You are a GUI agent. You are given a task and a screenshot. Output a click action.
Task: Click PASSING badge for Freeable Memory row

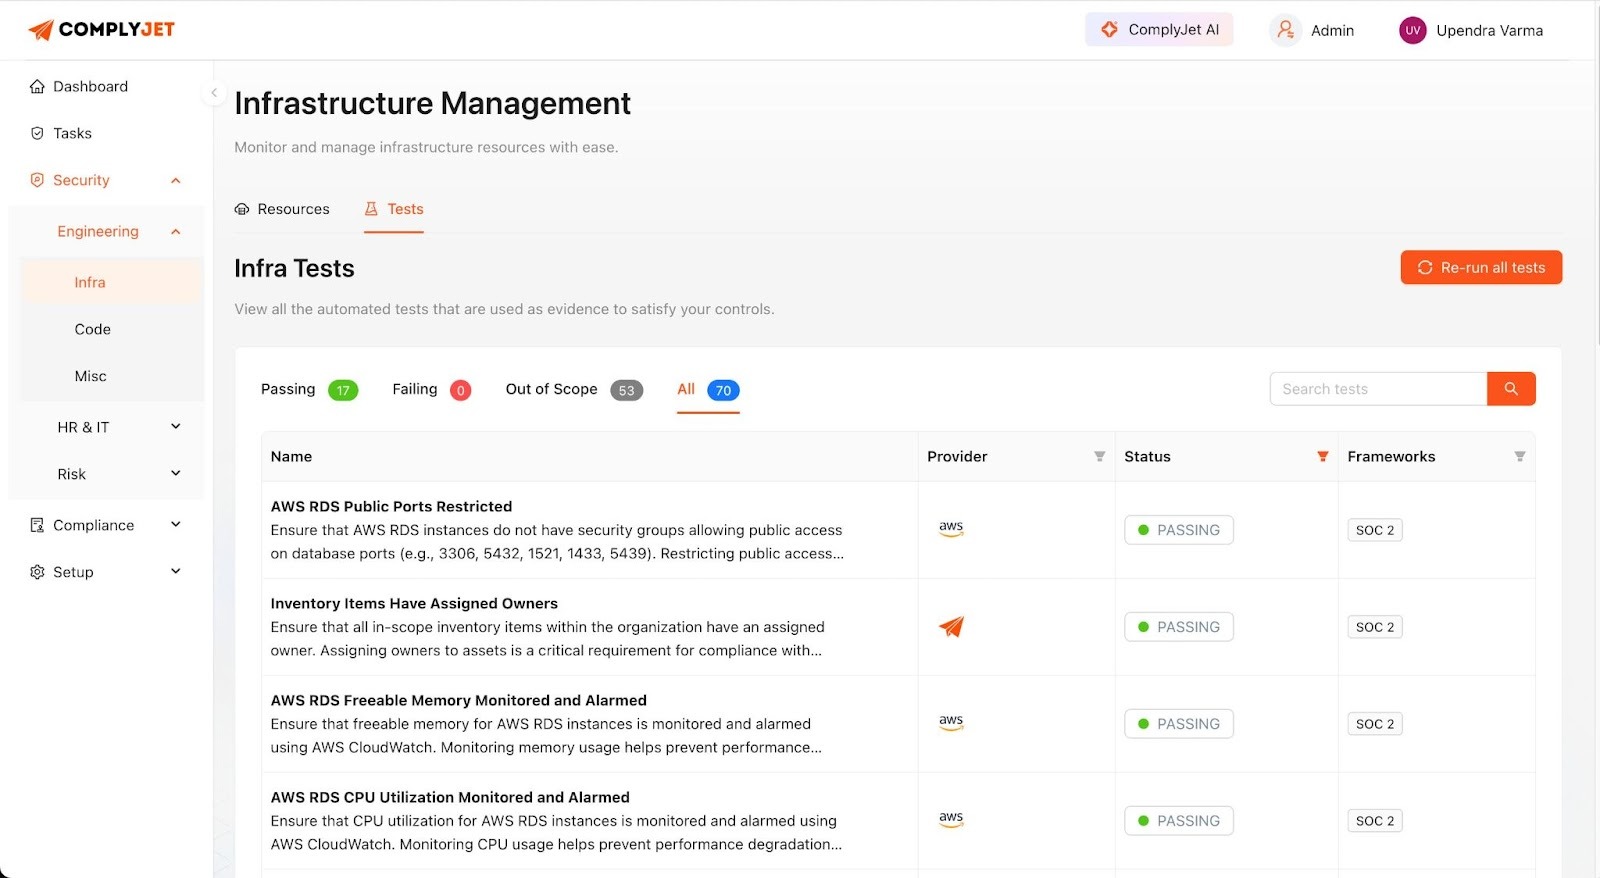tap(1179, 724)
